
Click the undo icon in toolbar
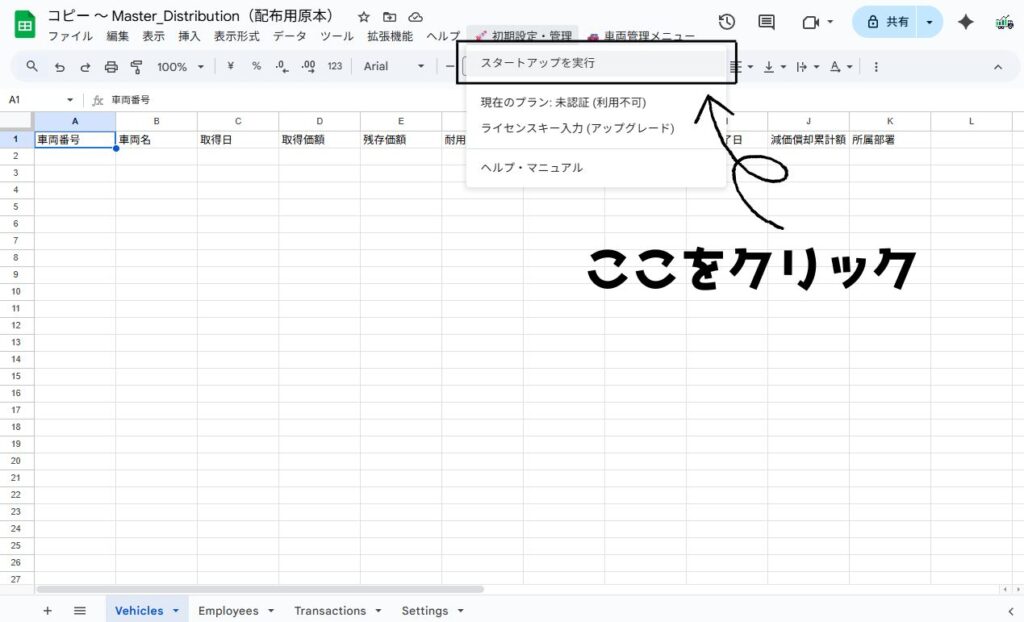[59, 67]
